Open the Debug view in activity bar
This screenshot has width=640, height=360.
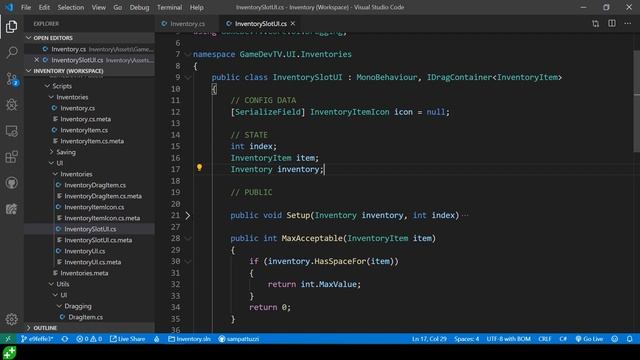tap(11, 104)
